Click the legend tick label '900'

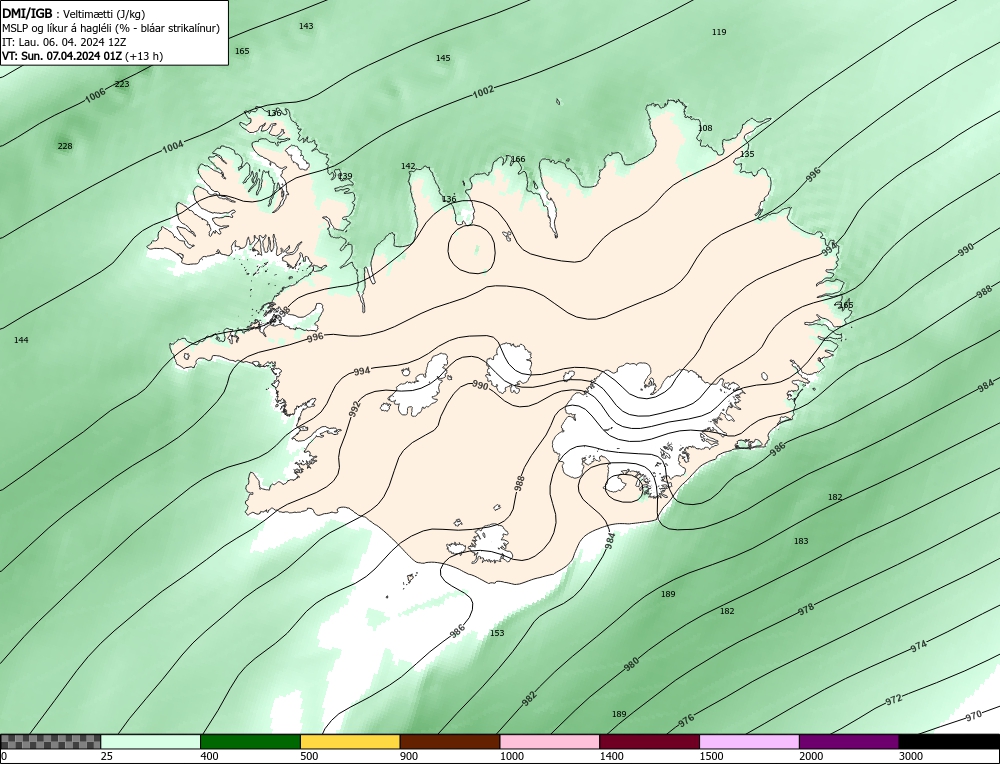point(409,756)
